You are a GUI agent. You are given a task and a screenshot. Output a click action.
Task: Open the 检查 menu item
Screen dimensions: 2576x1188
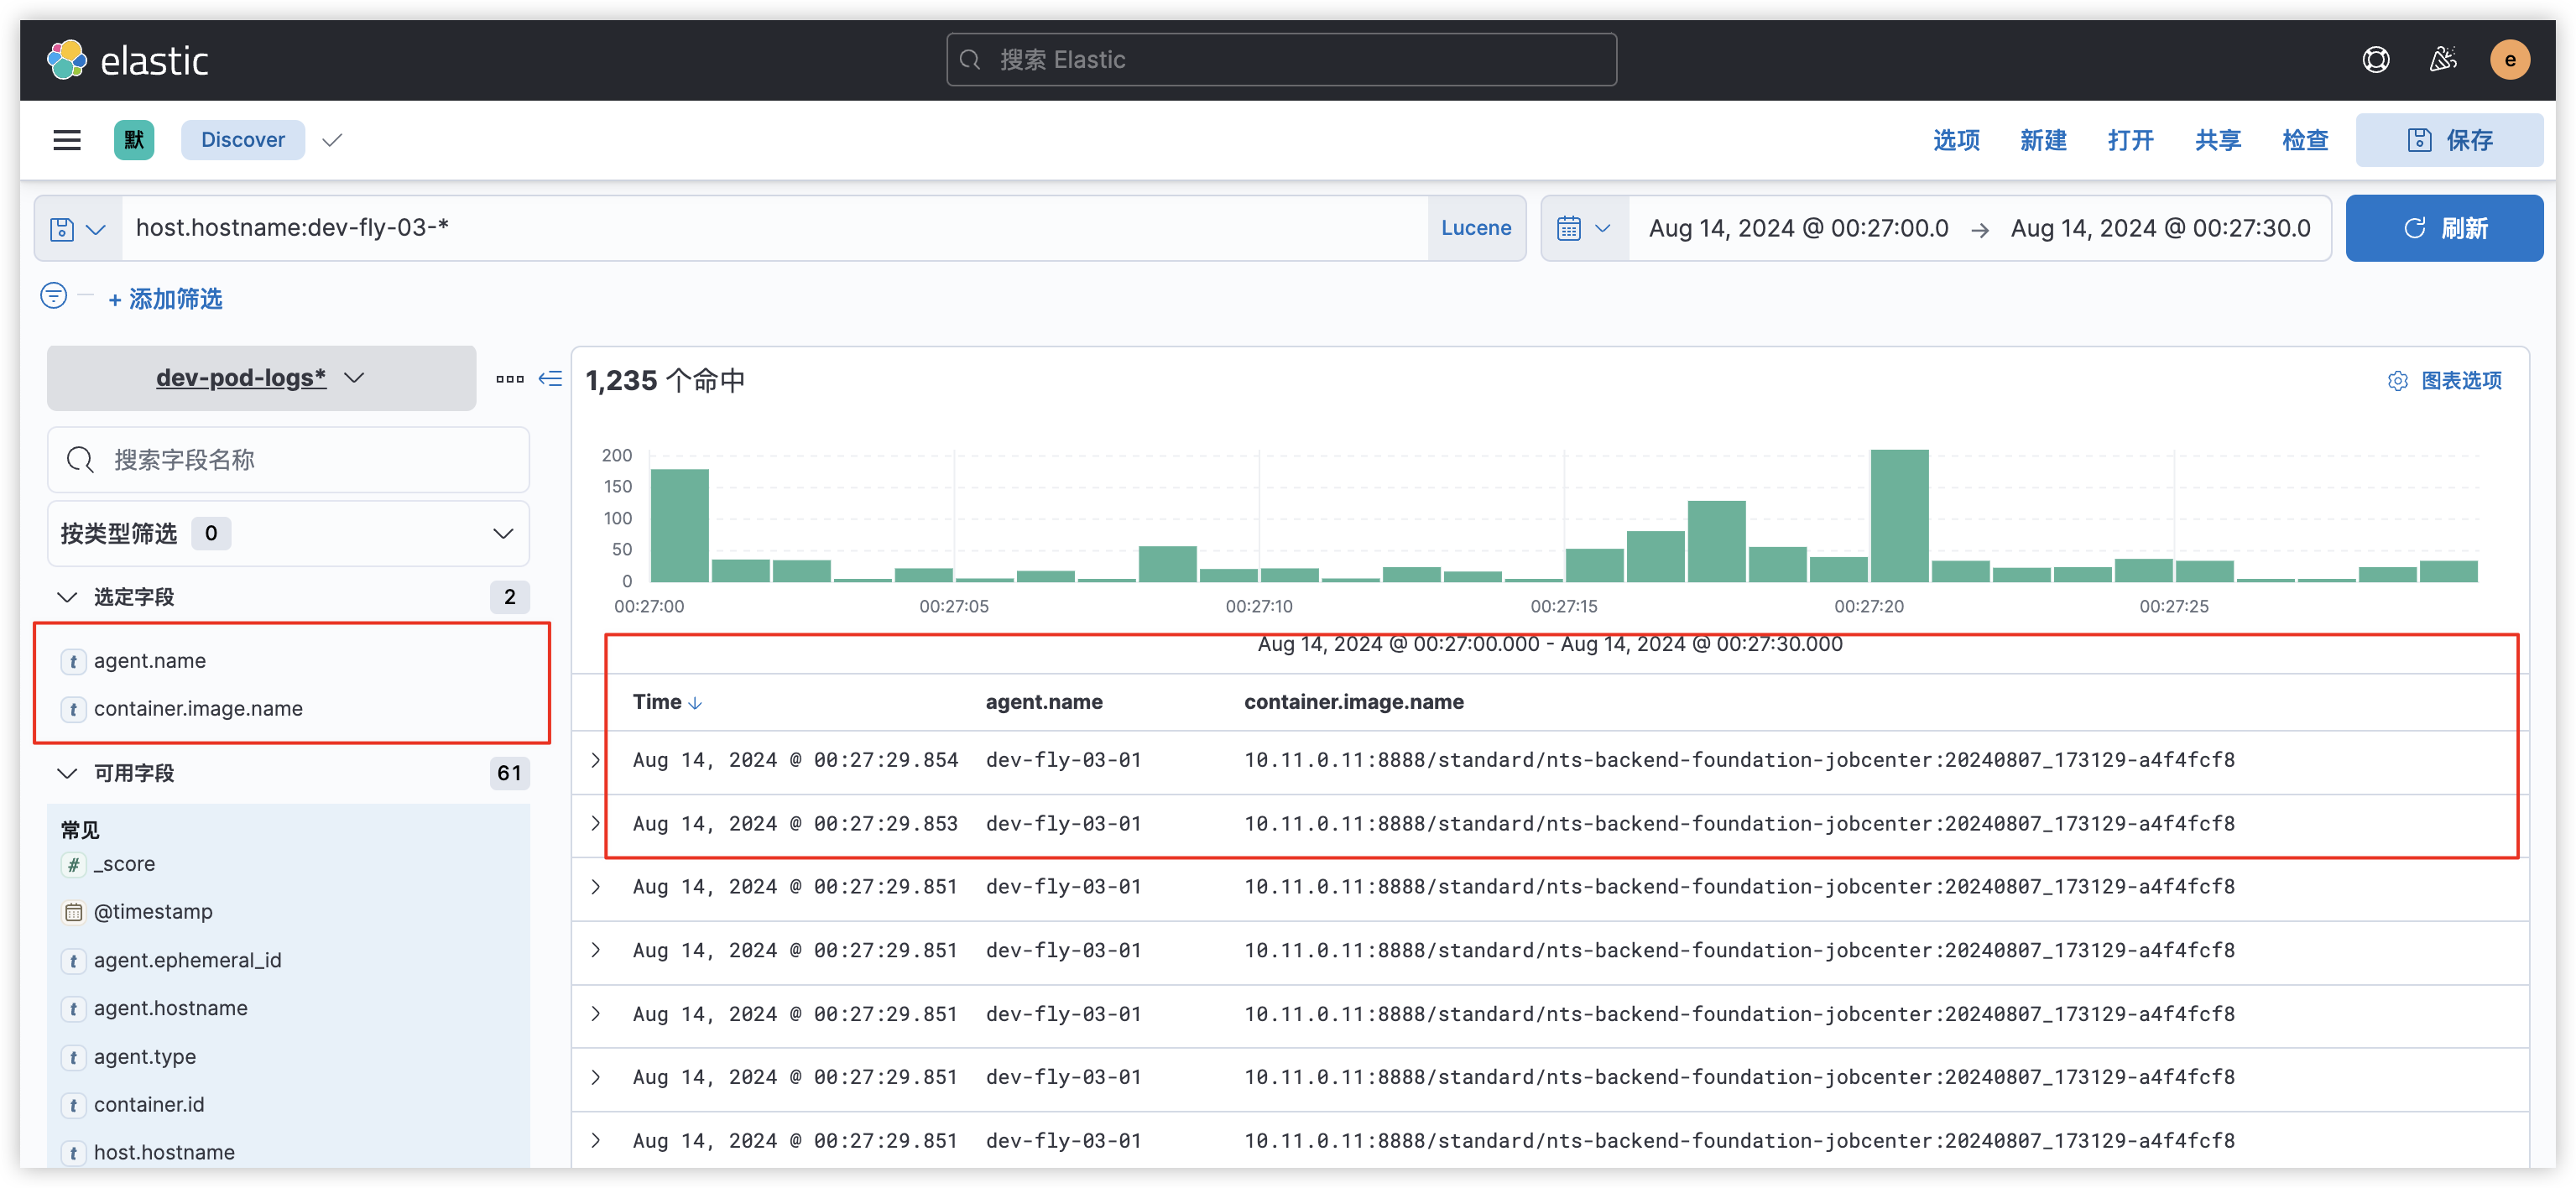pyautogui.click(x=2304, y=140)
